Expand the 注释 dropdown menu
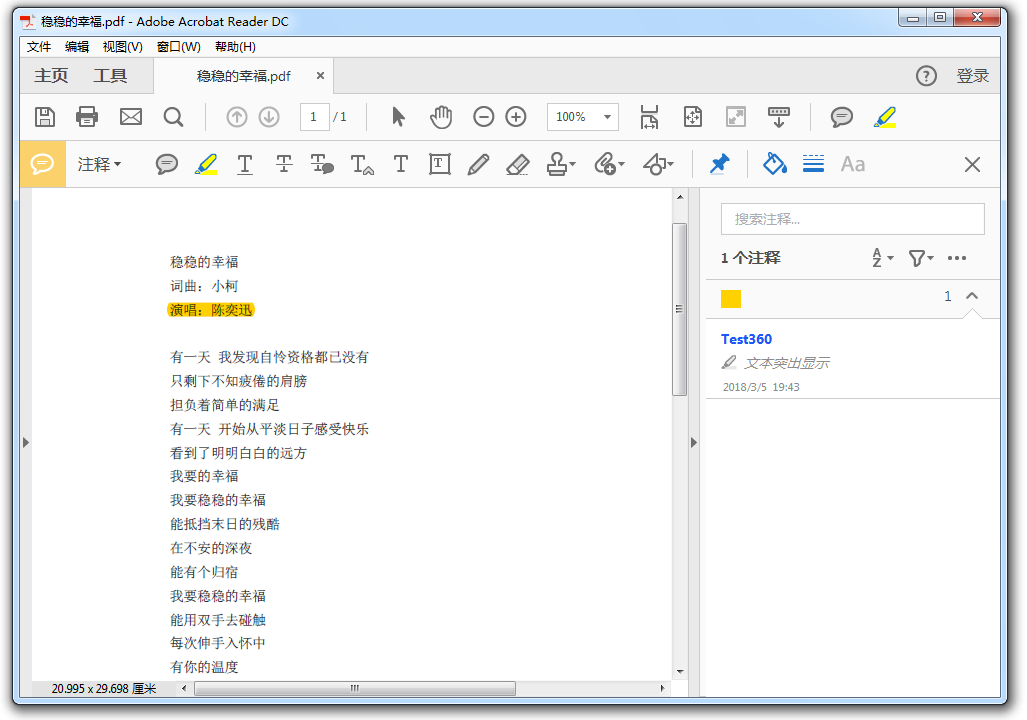 pyautogui.click(x=100, y=165)
